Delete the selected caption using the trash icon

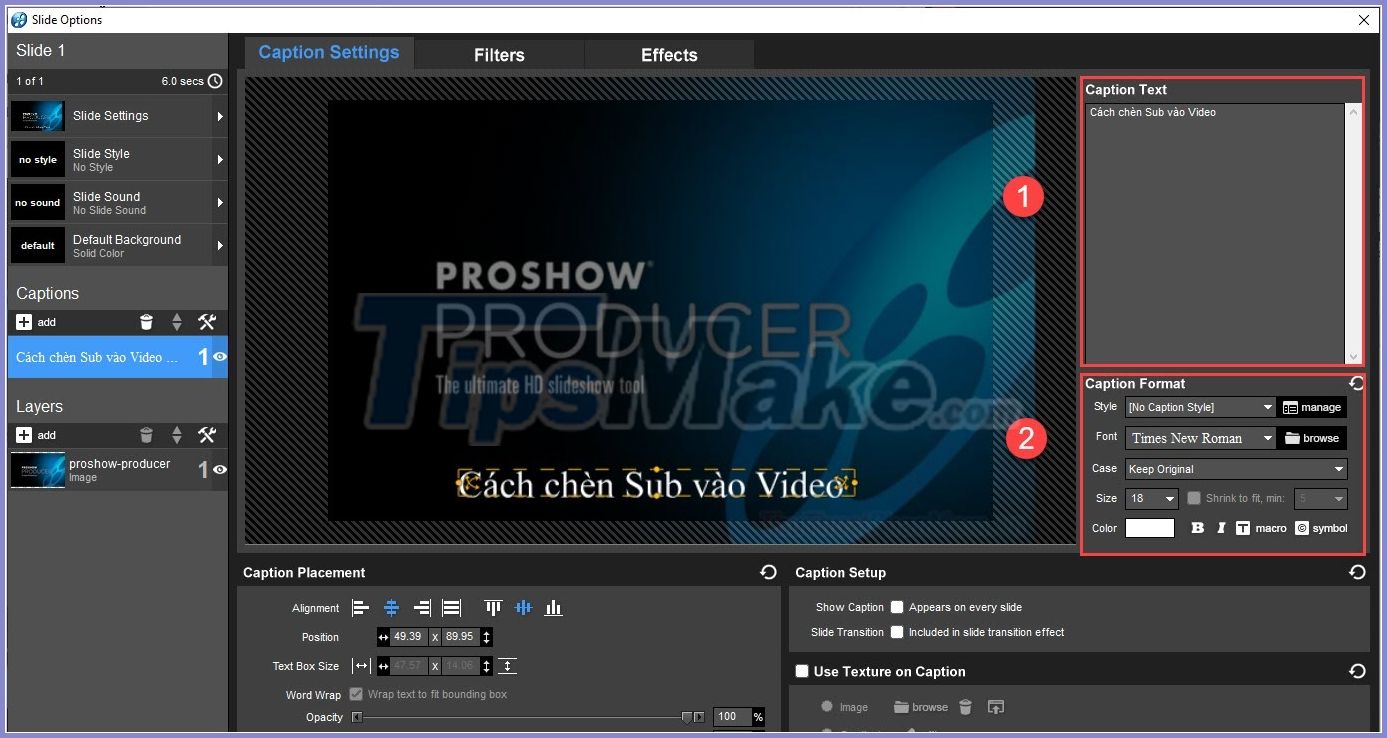click(146, 322)
